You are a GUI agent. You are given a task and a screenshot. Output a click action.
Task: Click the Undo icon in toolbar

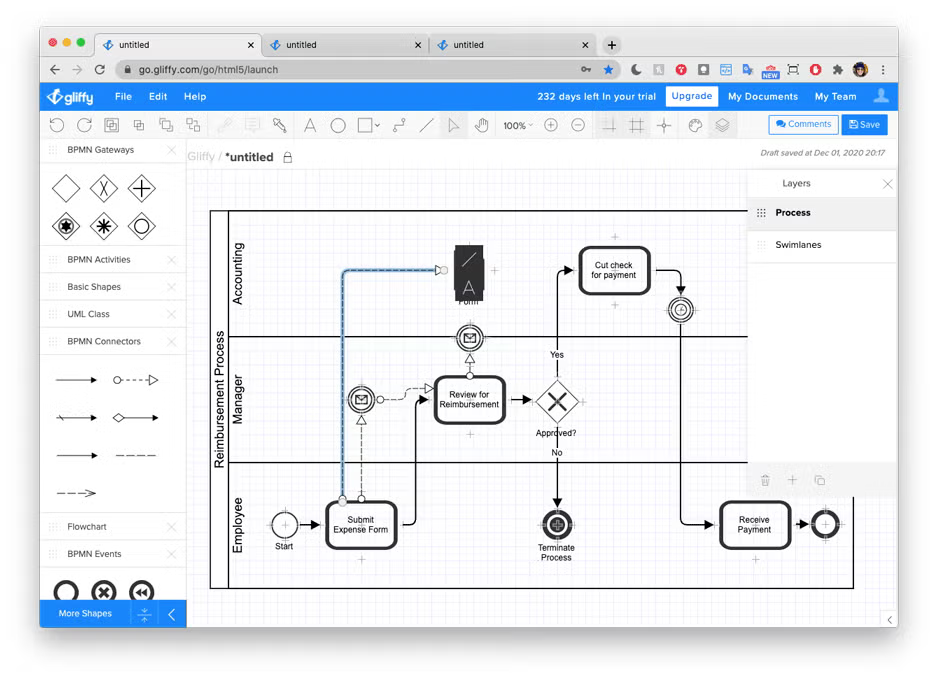pyautogui.click(x=57, y=125)
